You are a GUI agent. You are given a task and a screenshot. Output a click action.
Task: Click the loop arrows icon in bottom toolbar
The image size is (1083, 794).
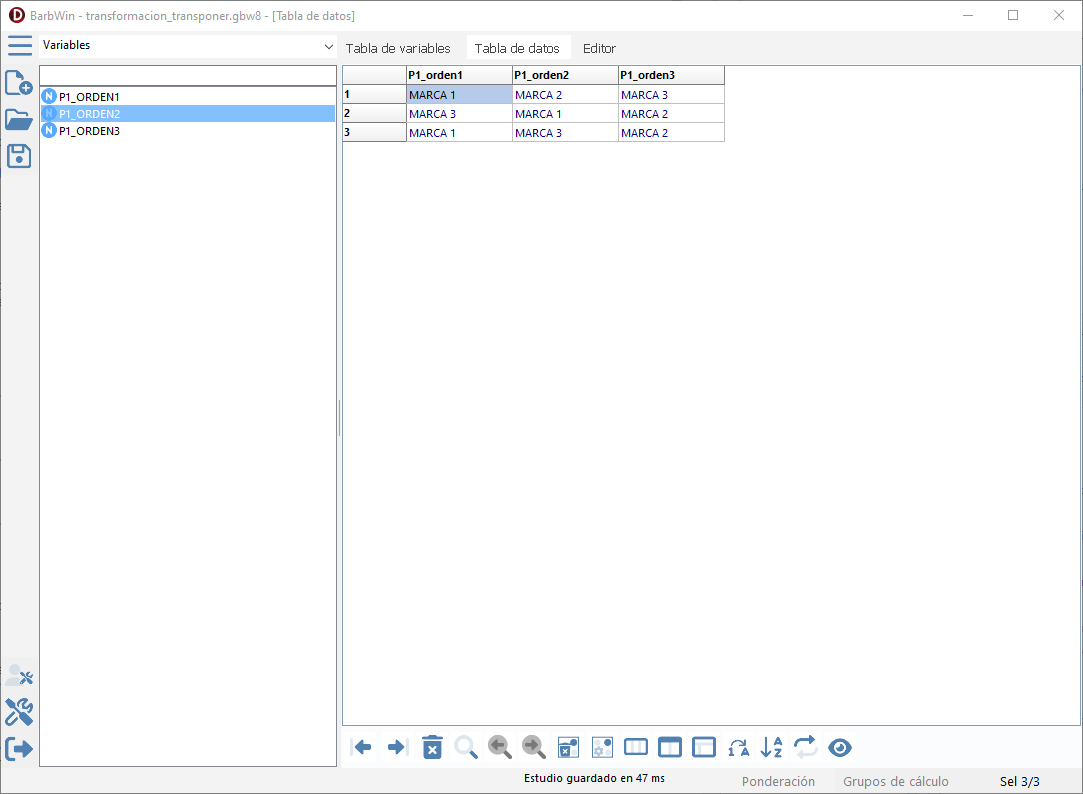[805, 747]
